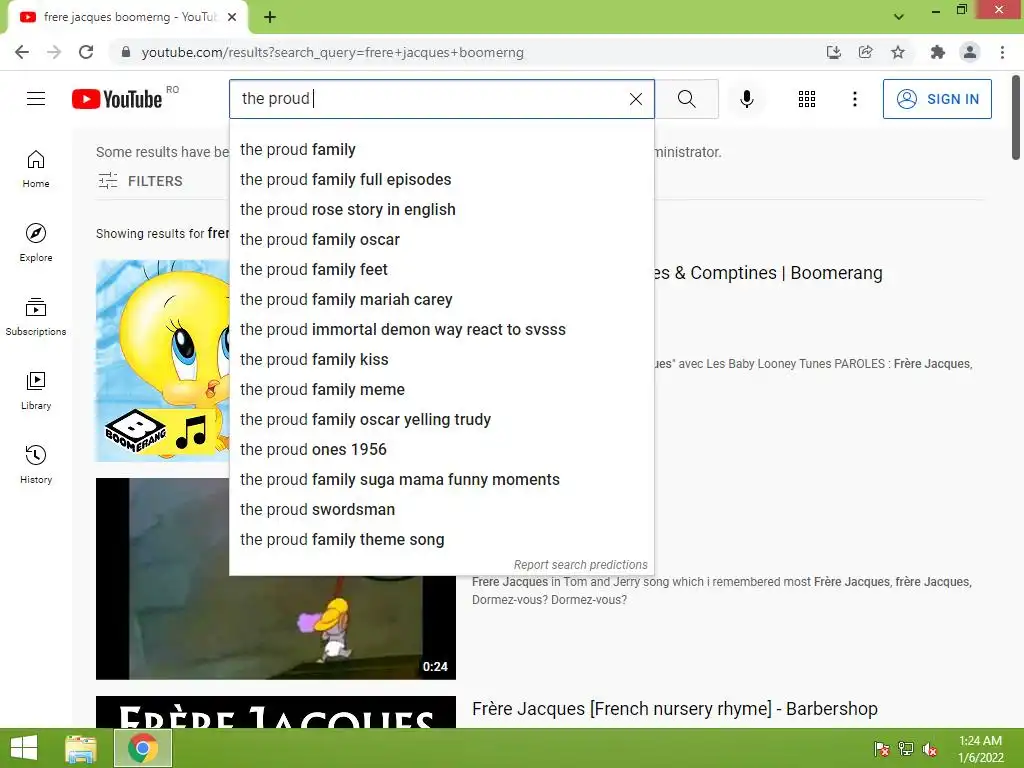This screenshot has height=768, width=1024.
Task: Select "the proud family theme song"
Action: pos(441,540)
